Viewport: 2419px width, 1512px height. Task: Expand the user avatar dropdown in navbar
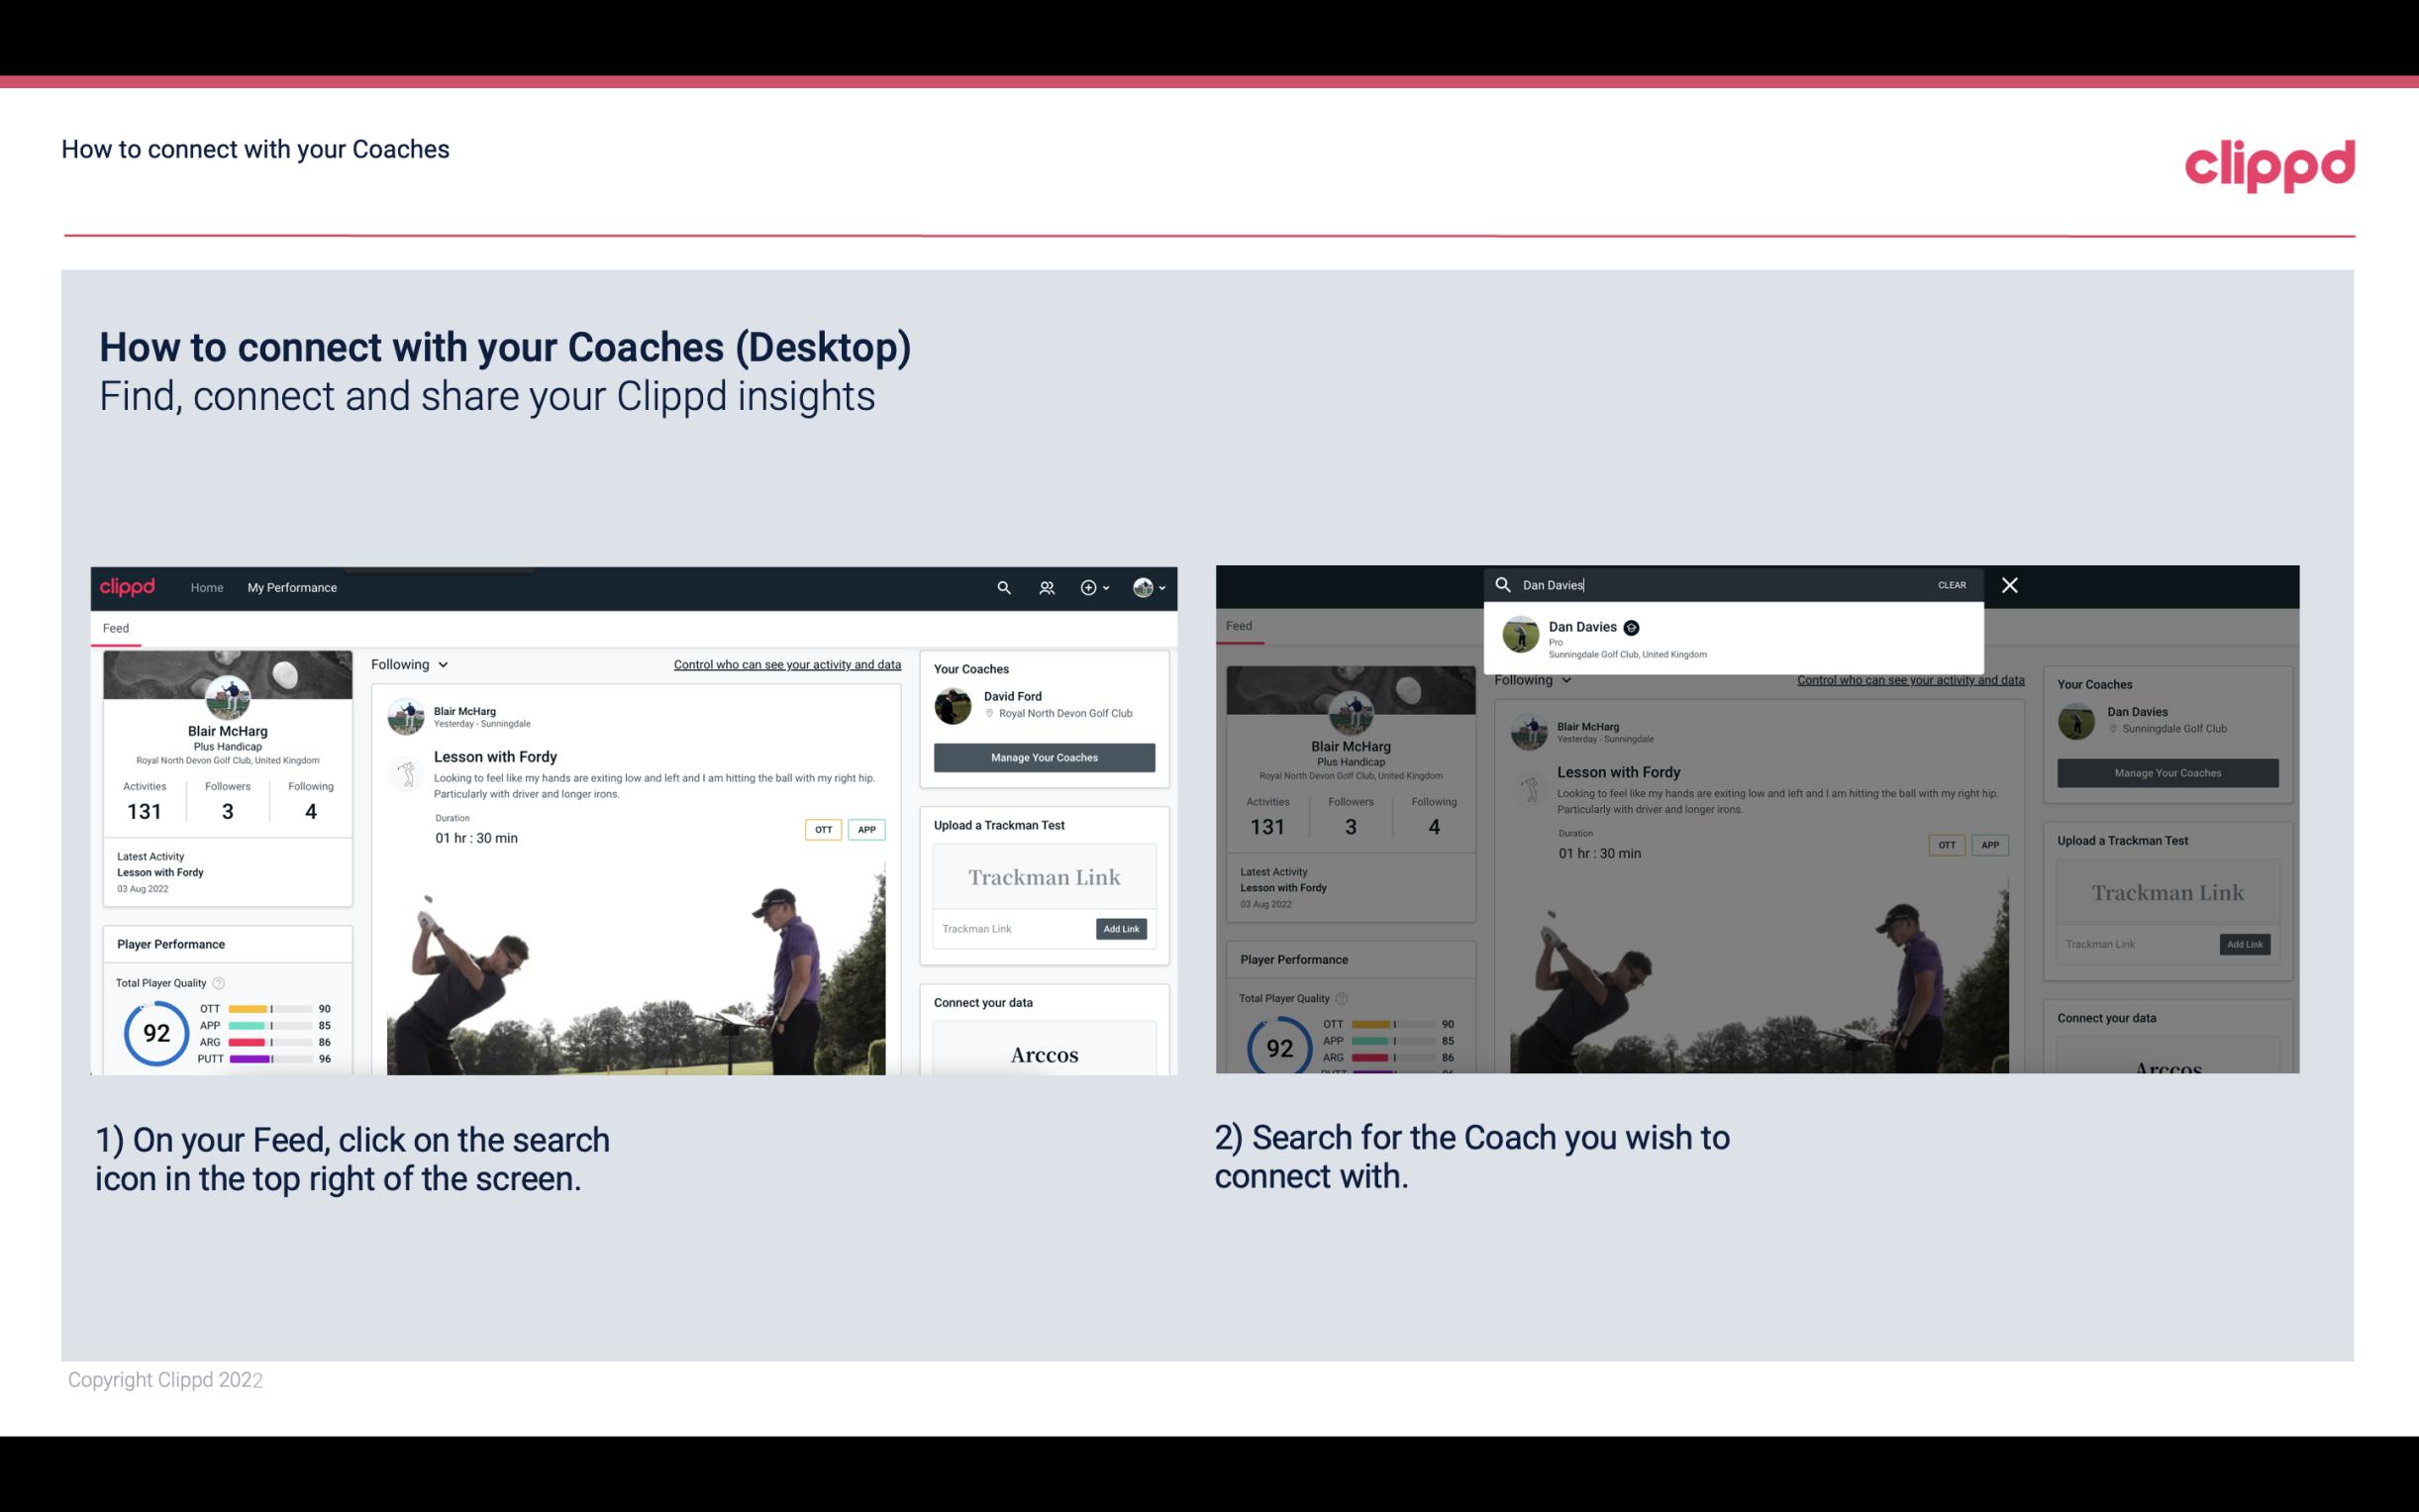[1150, 587]
